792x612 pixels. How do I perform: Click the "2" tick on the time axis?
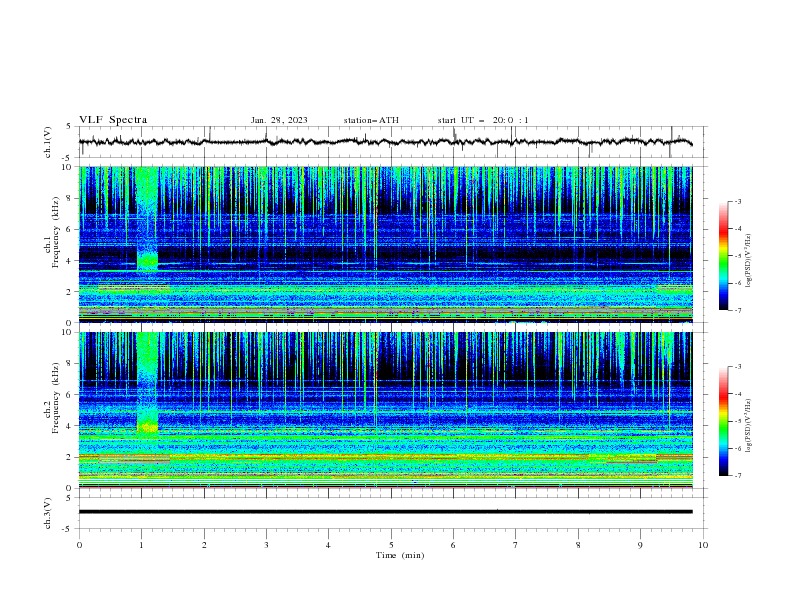point(204,545)
